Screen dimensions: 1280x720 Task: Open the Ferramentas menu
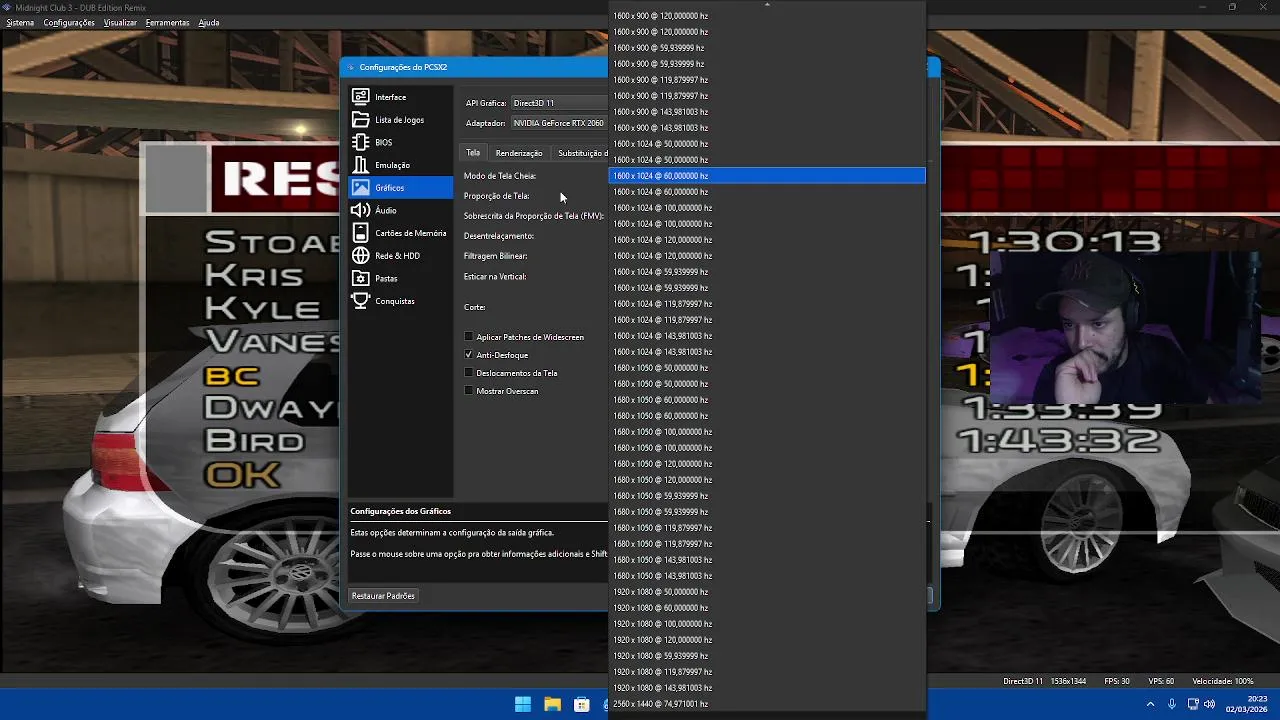[167, 22]
